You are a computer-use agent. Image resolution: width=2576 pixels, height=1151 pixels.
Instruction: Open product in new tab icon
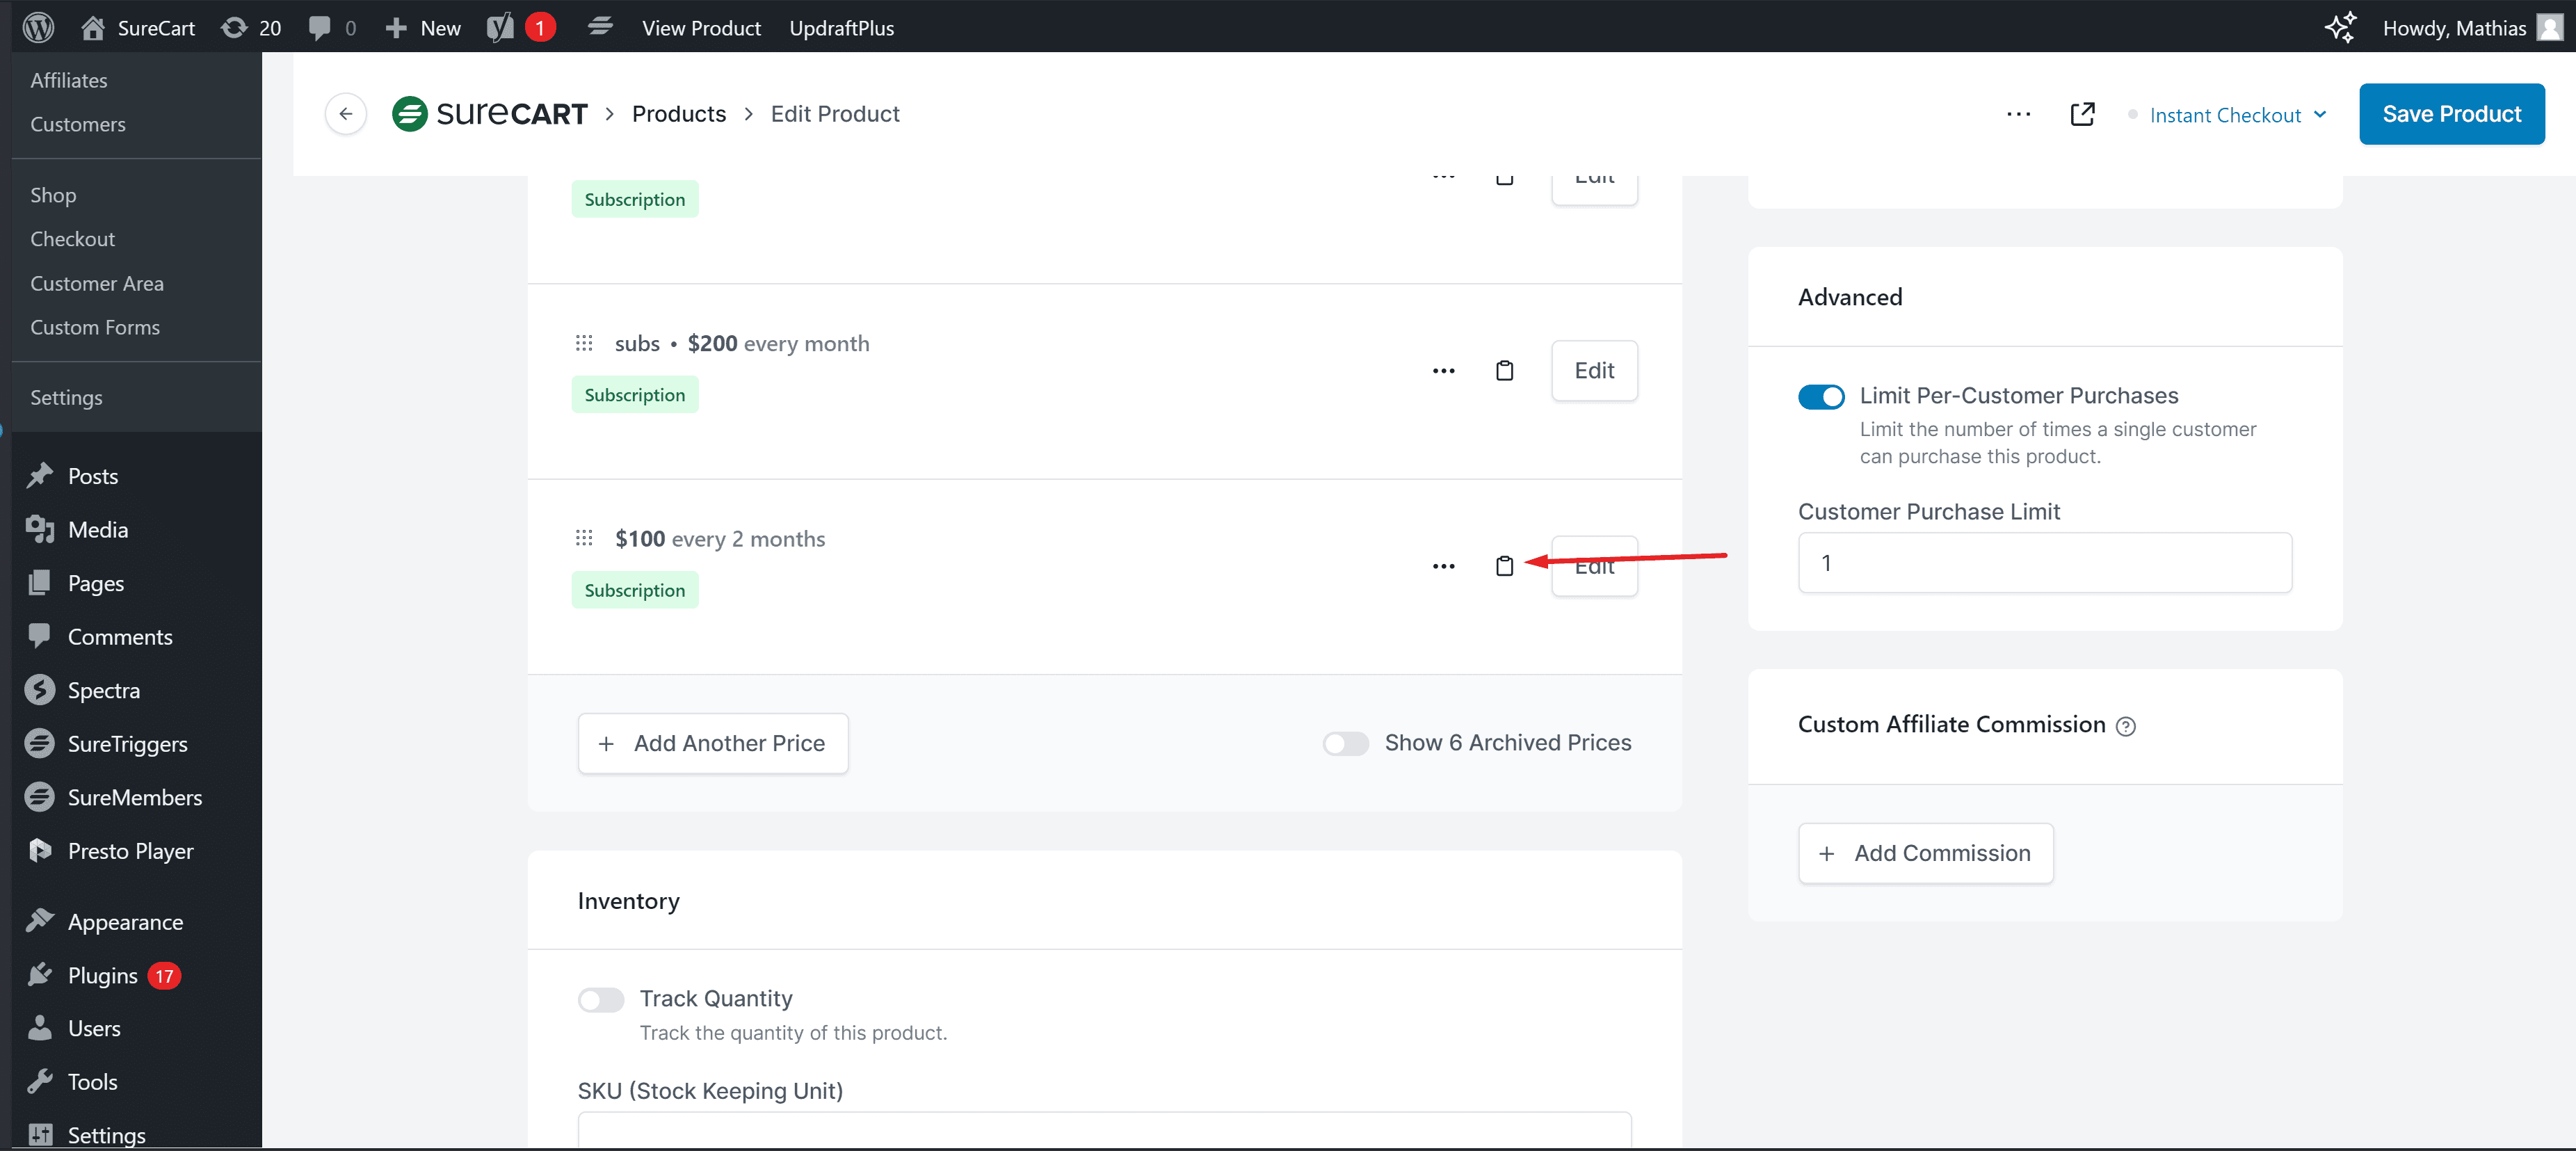point(2082,114)
